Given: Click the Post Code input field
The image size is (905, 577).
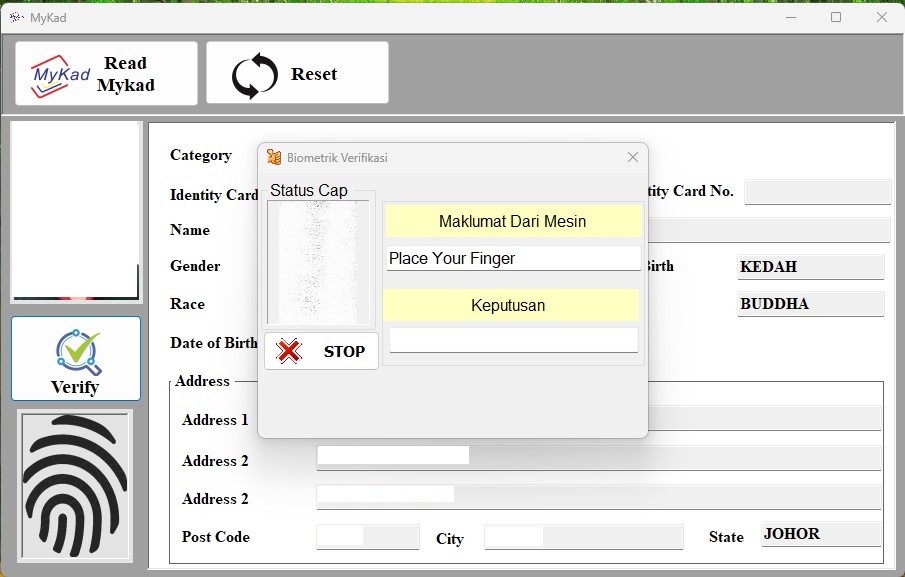Looking at the screenshot, I should [367, 537].
